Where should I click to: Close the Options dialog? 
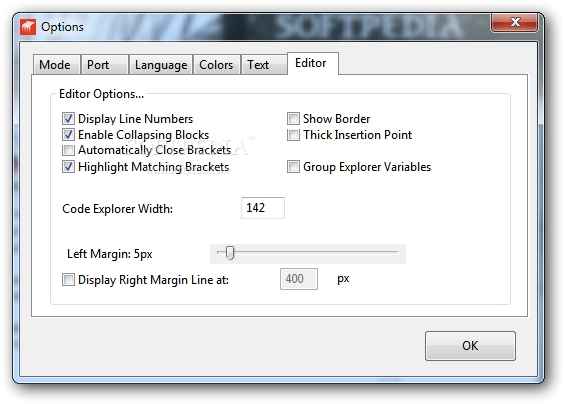(x=514, y=22)
